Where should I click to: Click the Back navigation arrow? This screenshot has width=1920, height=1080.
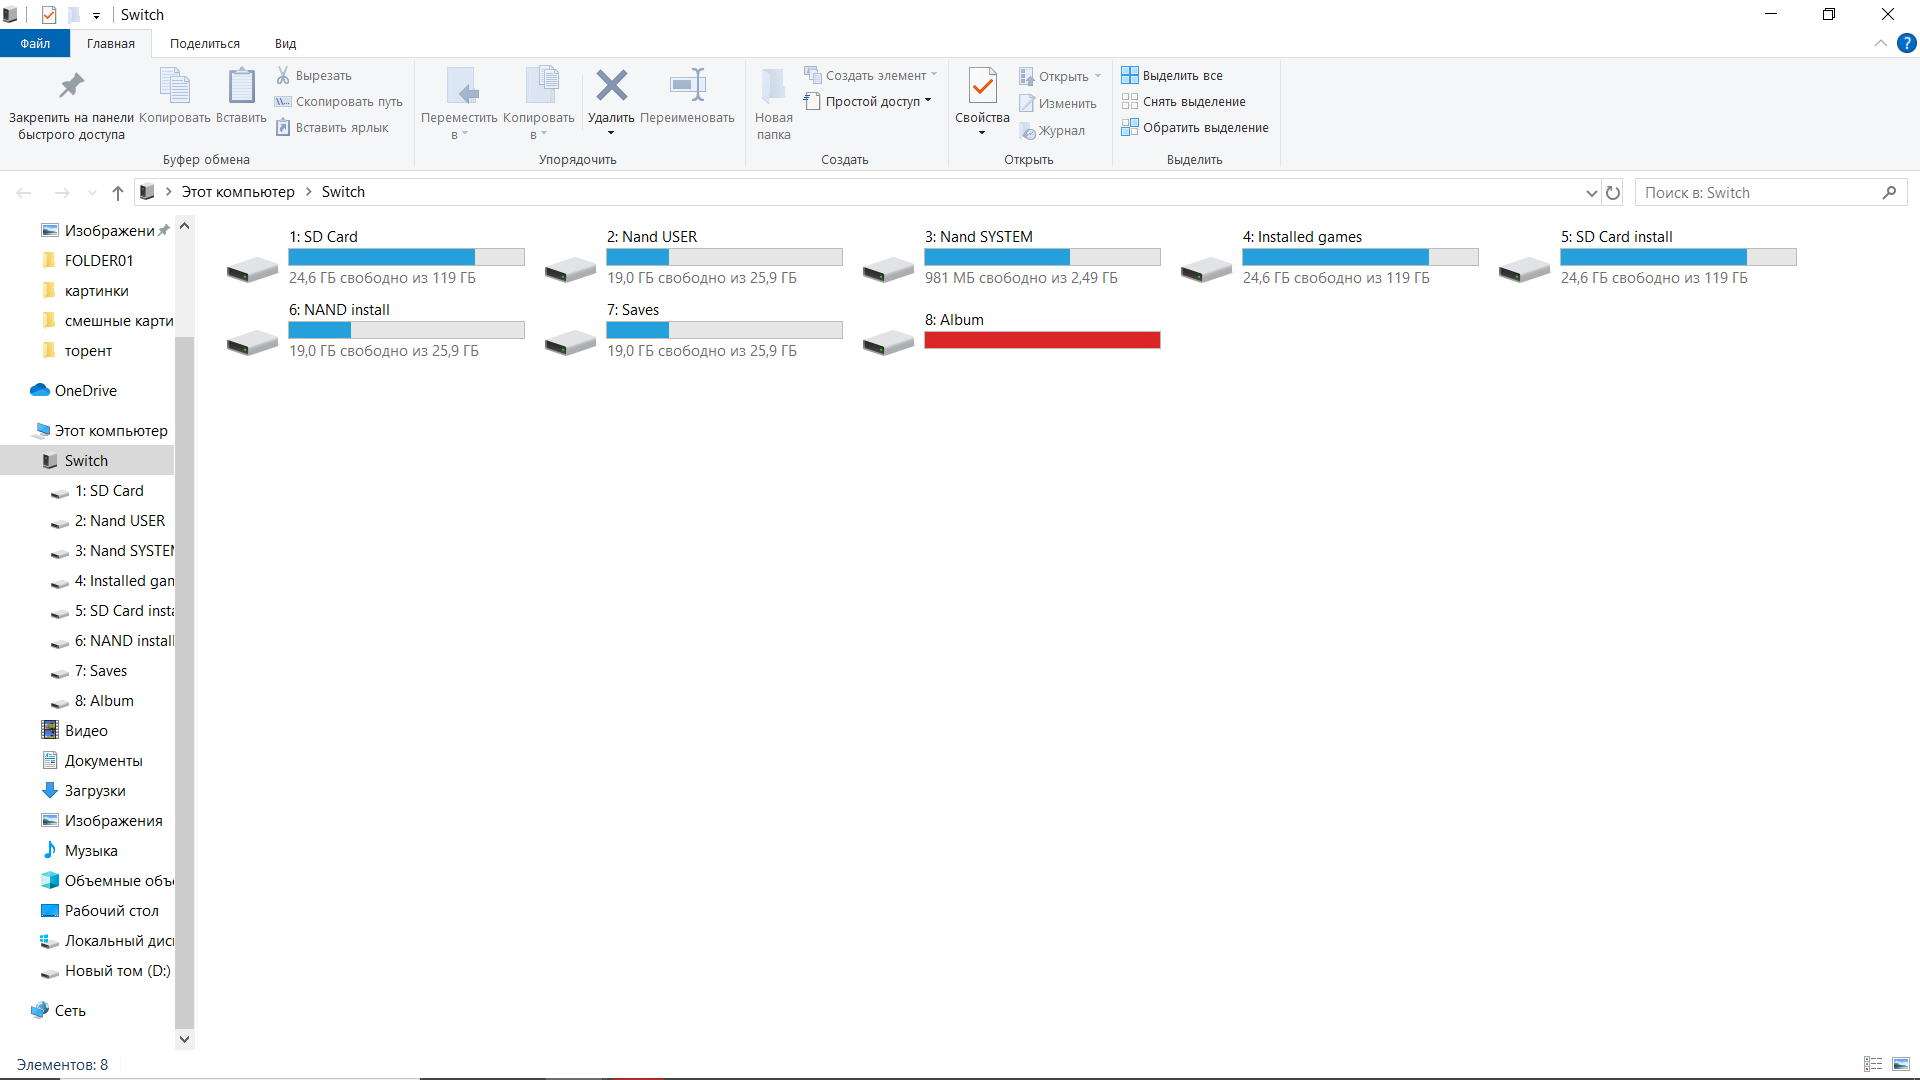click(x=24, y=192)
